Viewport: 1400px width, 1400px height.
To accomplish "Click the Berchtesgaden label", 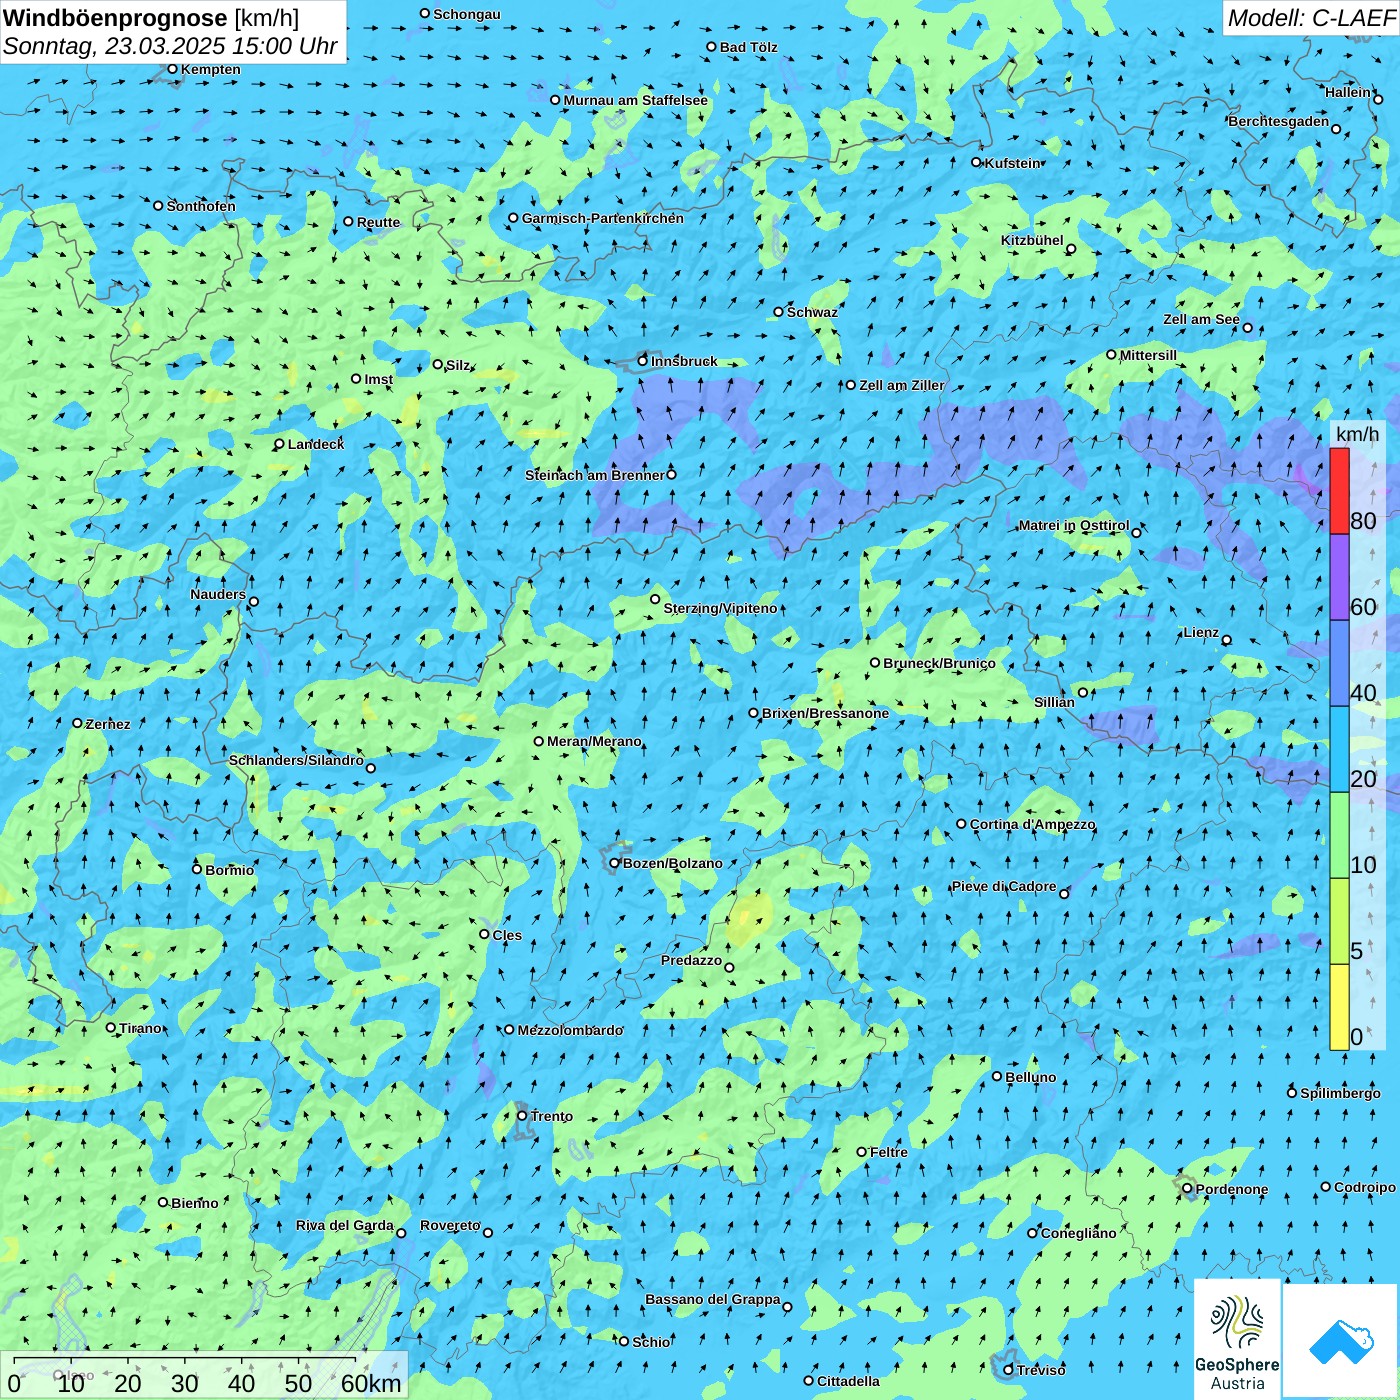I will point(1278,121).
